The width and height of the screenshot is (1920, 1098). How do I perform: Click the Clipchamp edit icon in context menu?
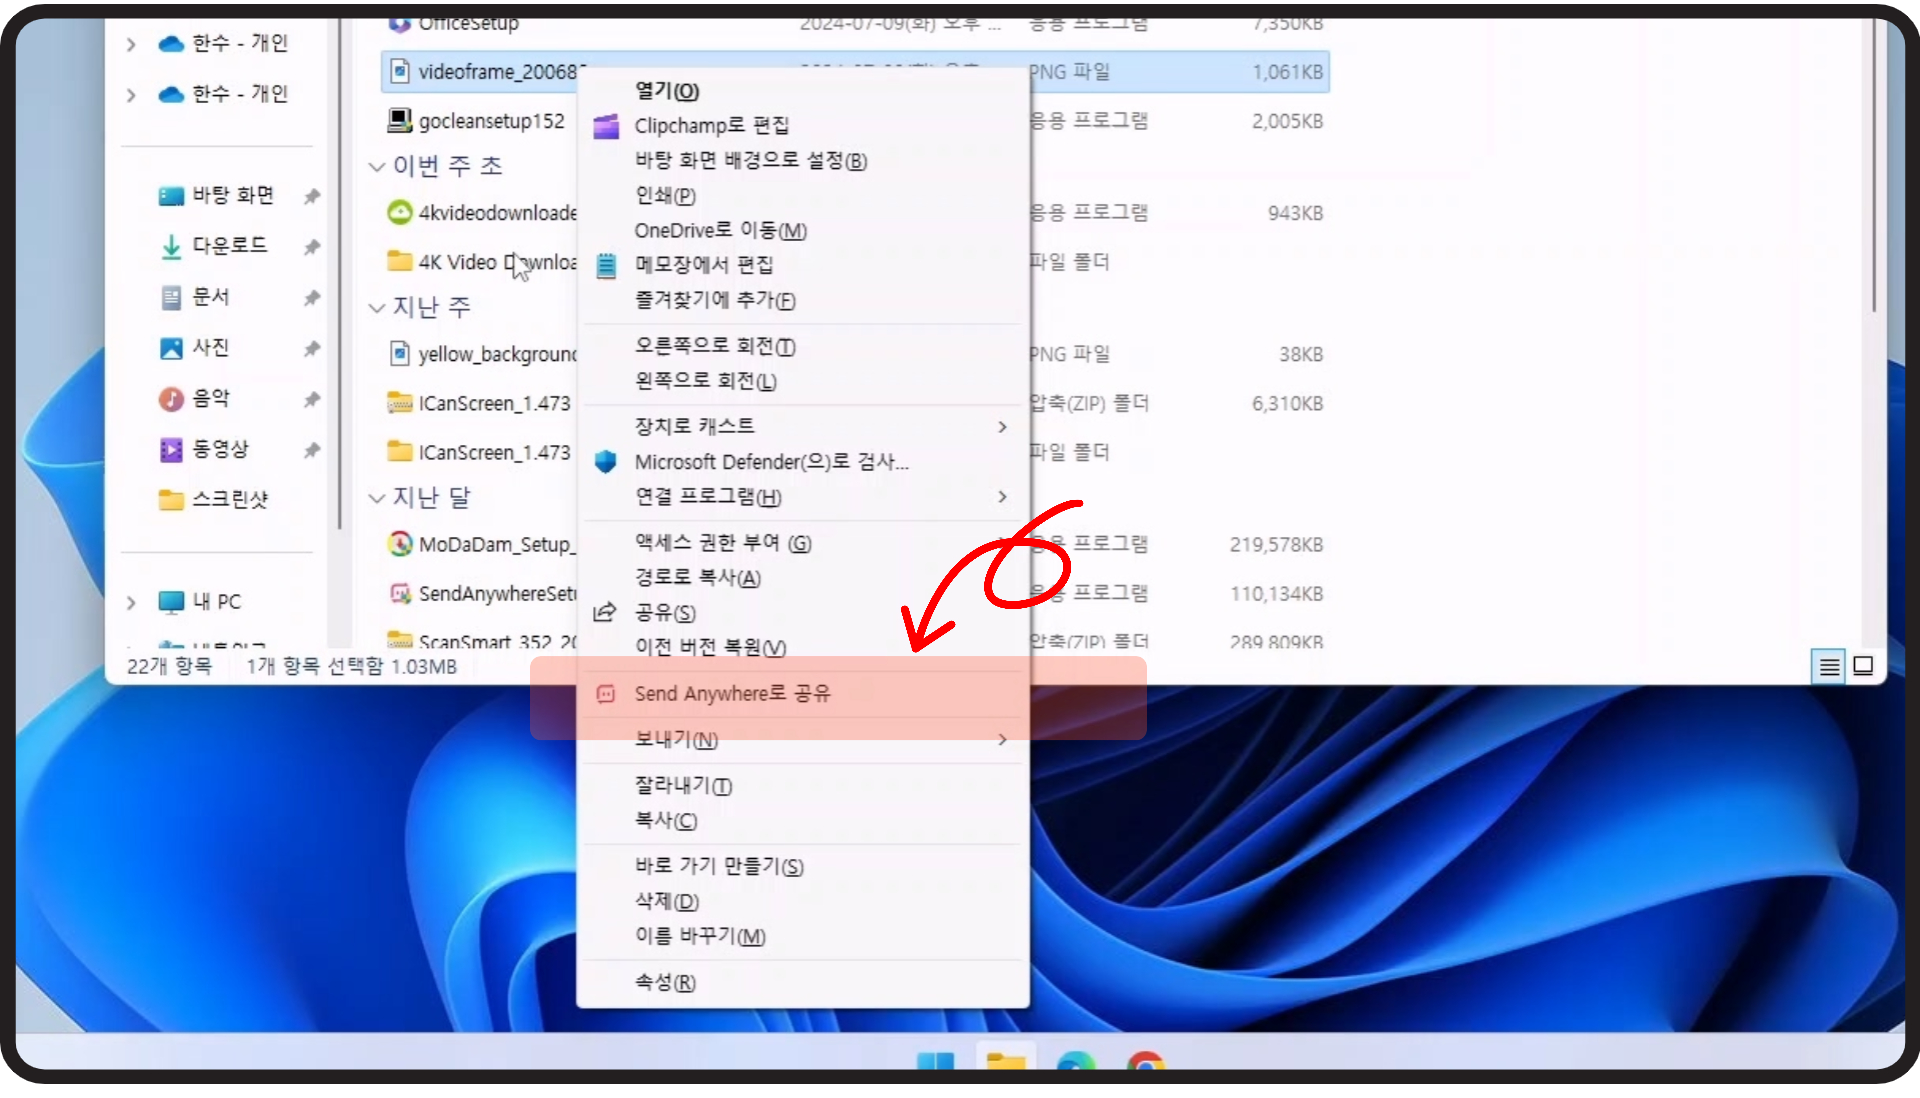point(606,126)
